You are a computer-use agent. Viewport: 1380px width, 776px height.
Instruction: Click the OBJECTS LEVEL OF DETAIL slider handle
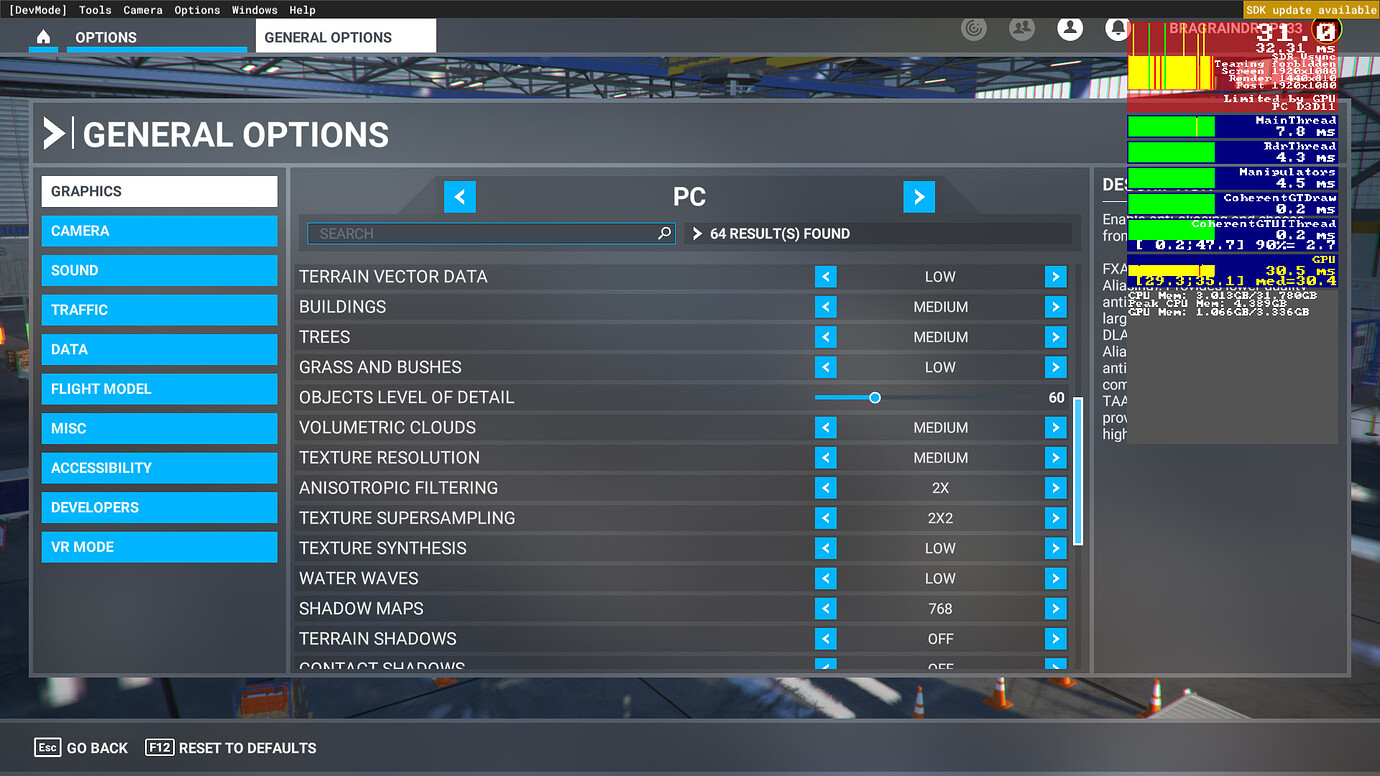(875, 397)
